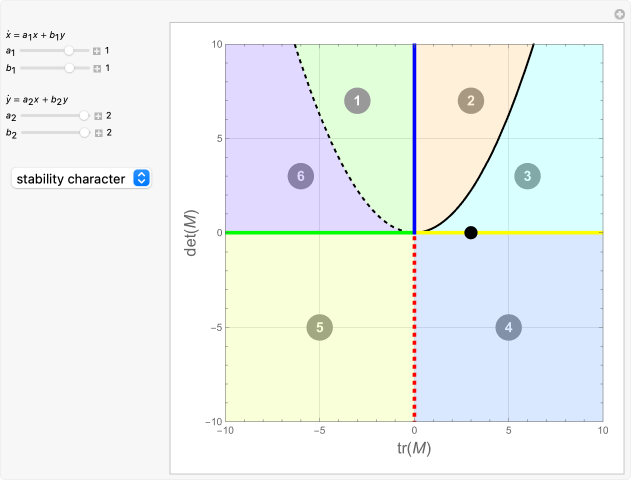Image resolution: width=631 pixels, height=481 pixels.
Task: Click the region 3 circle marker
Action: click(527, 176)
